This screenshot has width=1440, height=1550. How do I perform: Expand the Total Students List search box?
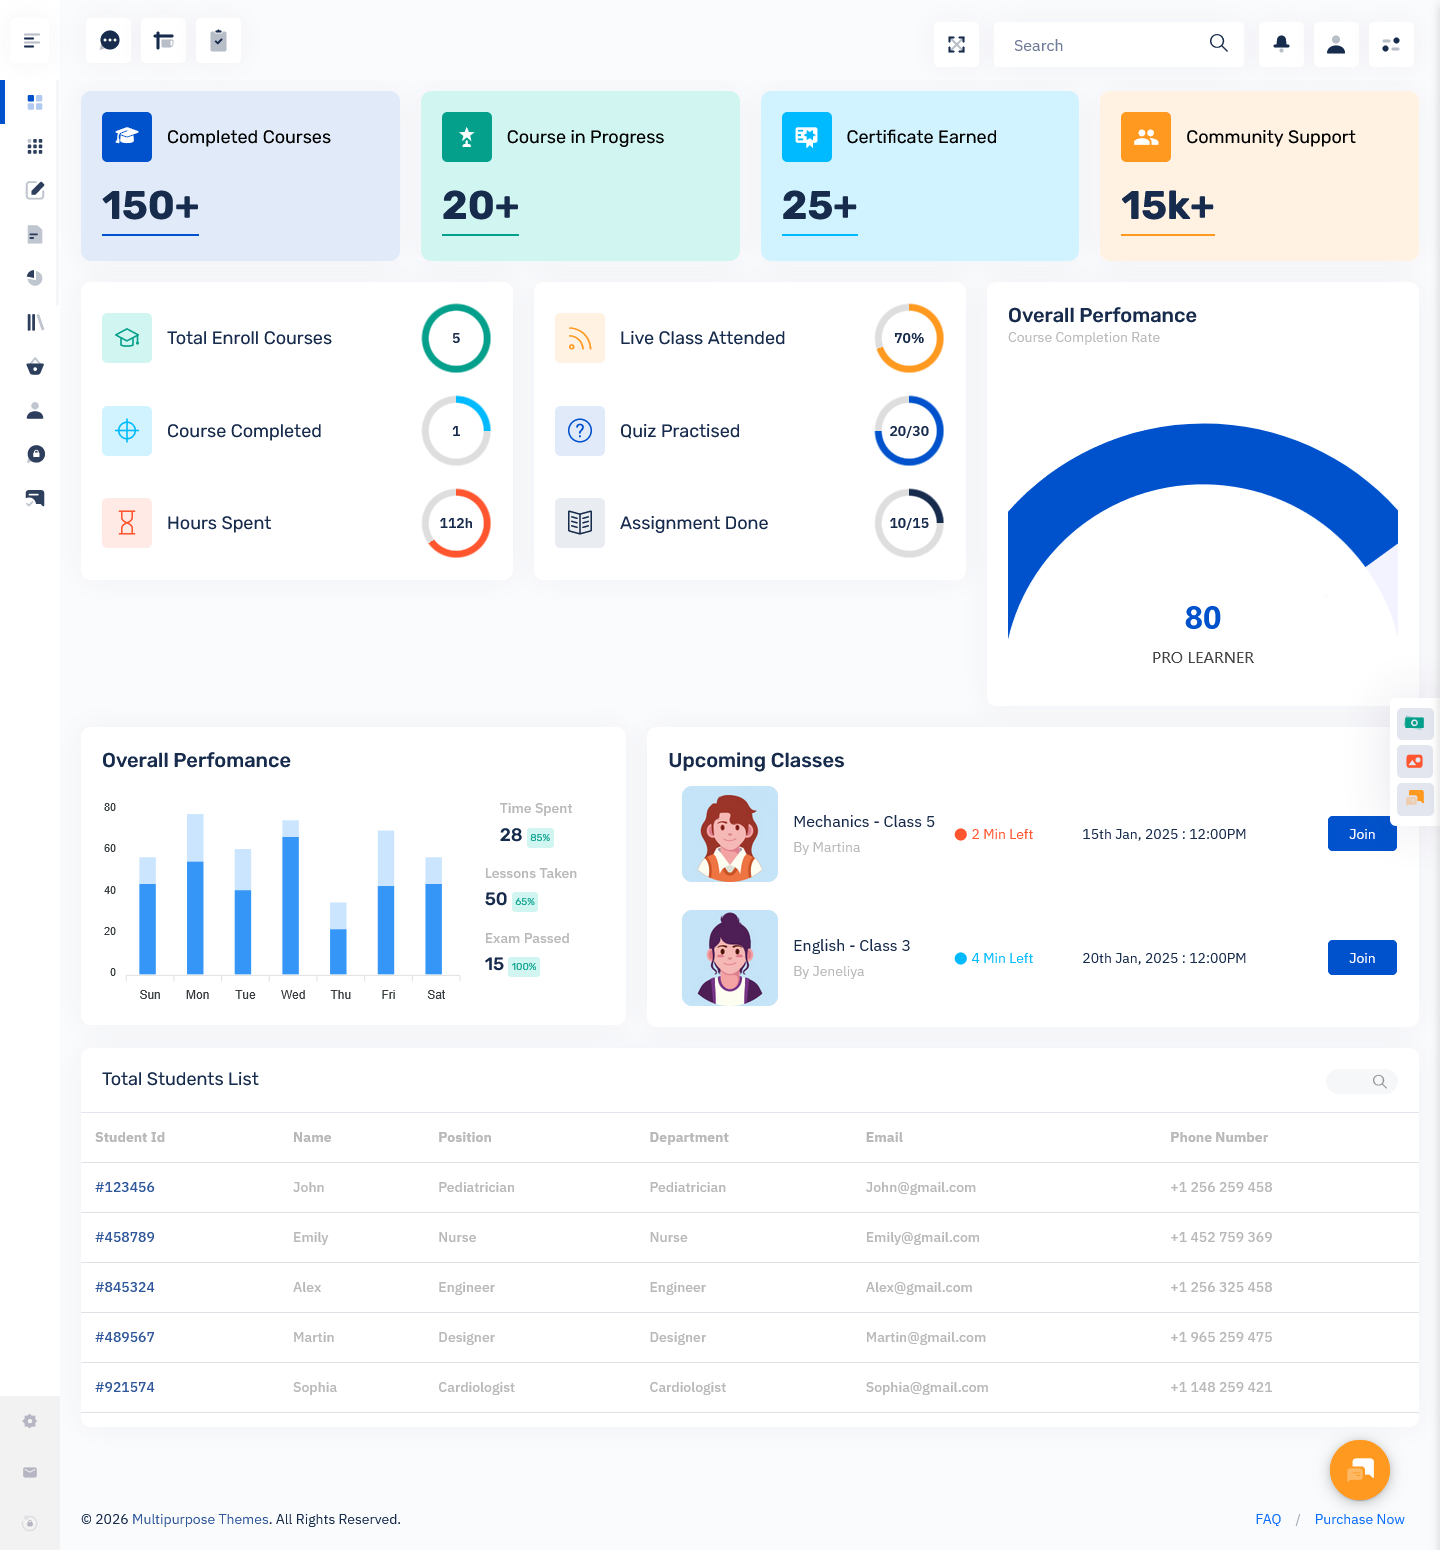pyautogui.click(x=1362, y=1081)
